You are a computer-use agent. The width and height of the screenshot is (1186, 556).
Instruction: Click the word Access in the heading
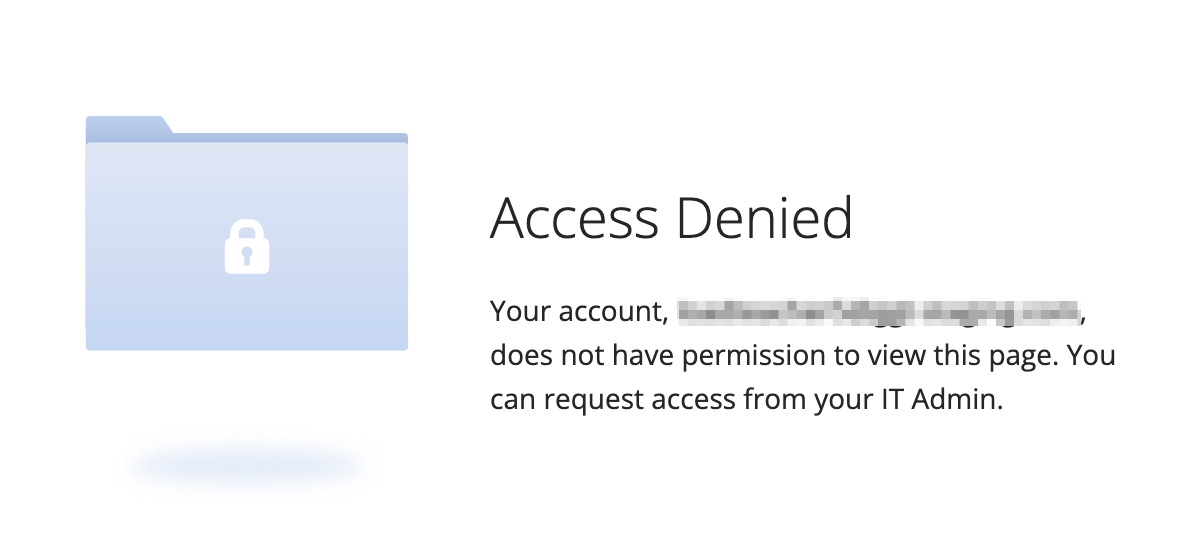pos(575,218)
